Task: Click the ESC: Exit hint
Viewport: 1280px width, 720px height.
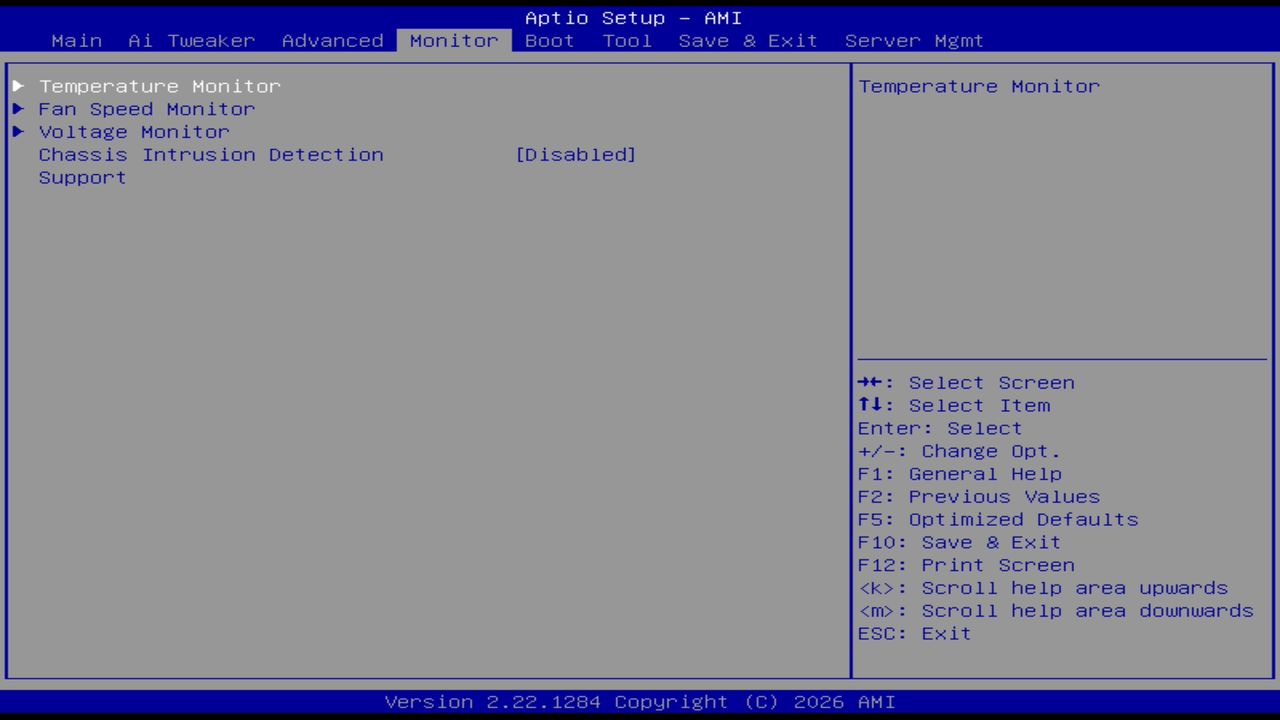Action: 915,635
